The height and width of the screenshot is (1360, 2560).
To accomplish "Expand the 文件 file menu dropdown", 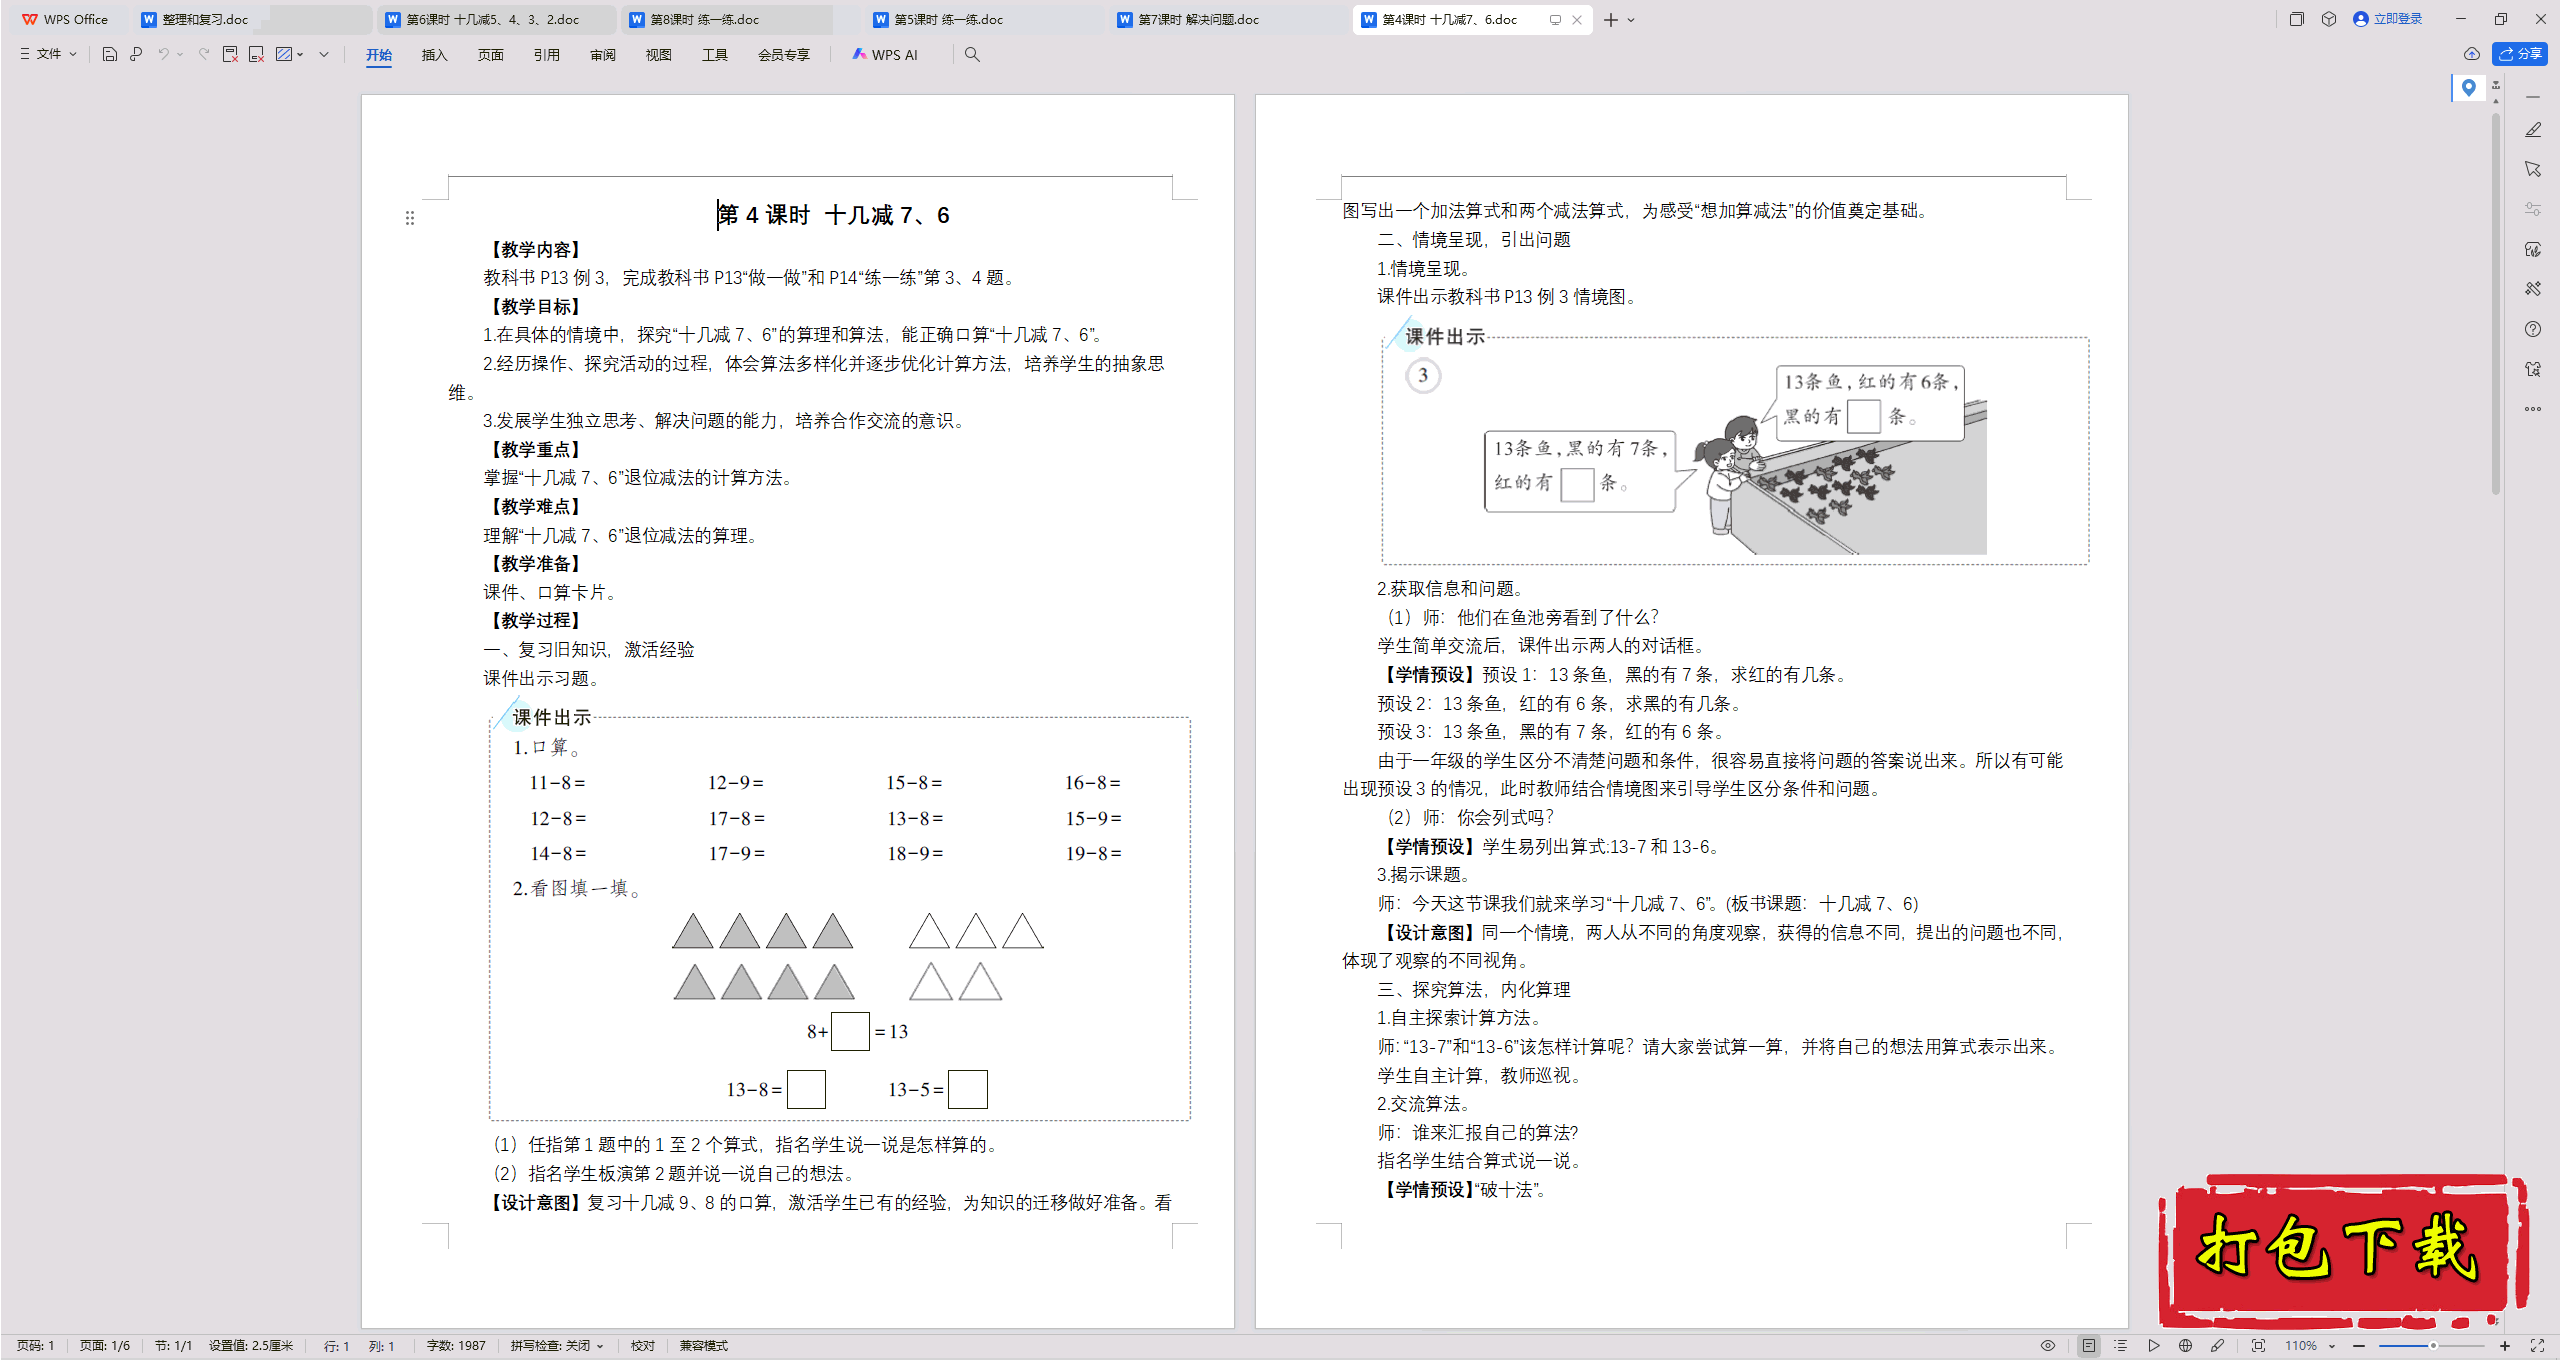I will click(48, 54).
